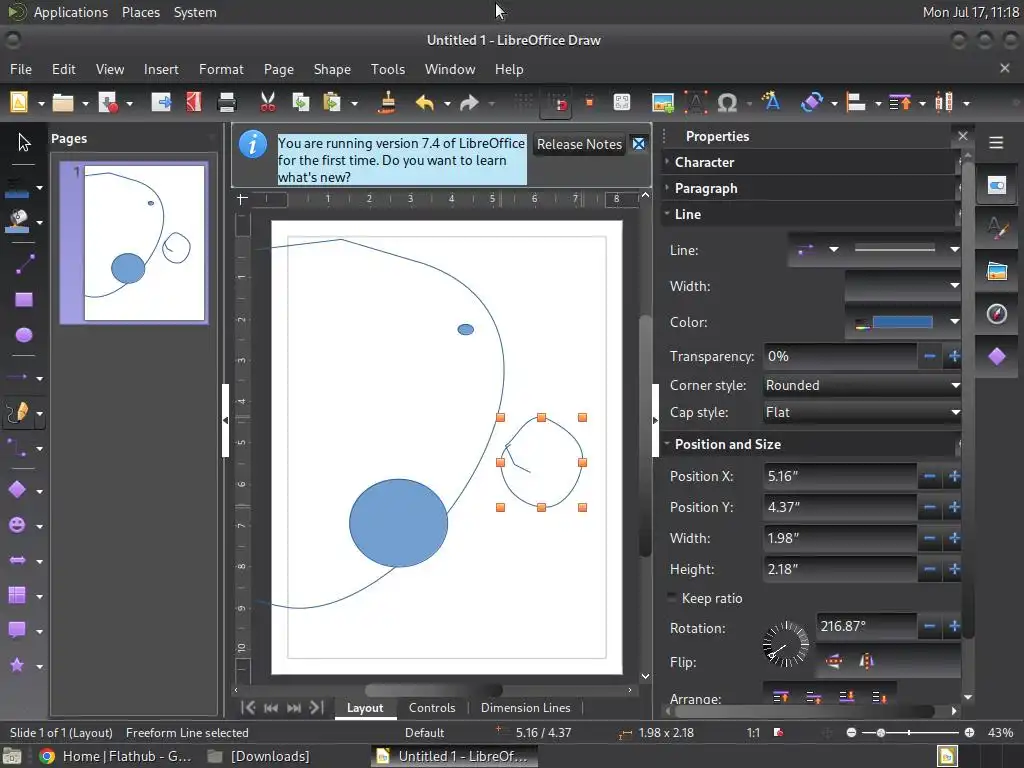Enable the Keep ratio checkbox

(672, 598)
